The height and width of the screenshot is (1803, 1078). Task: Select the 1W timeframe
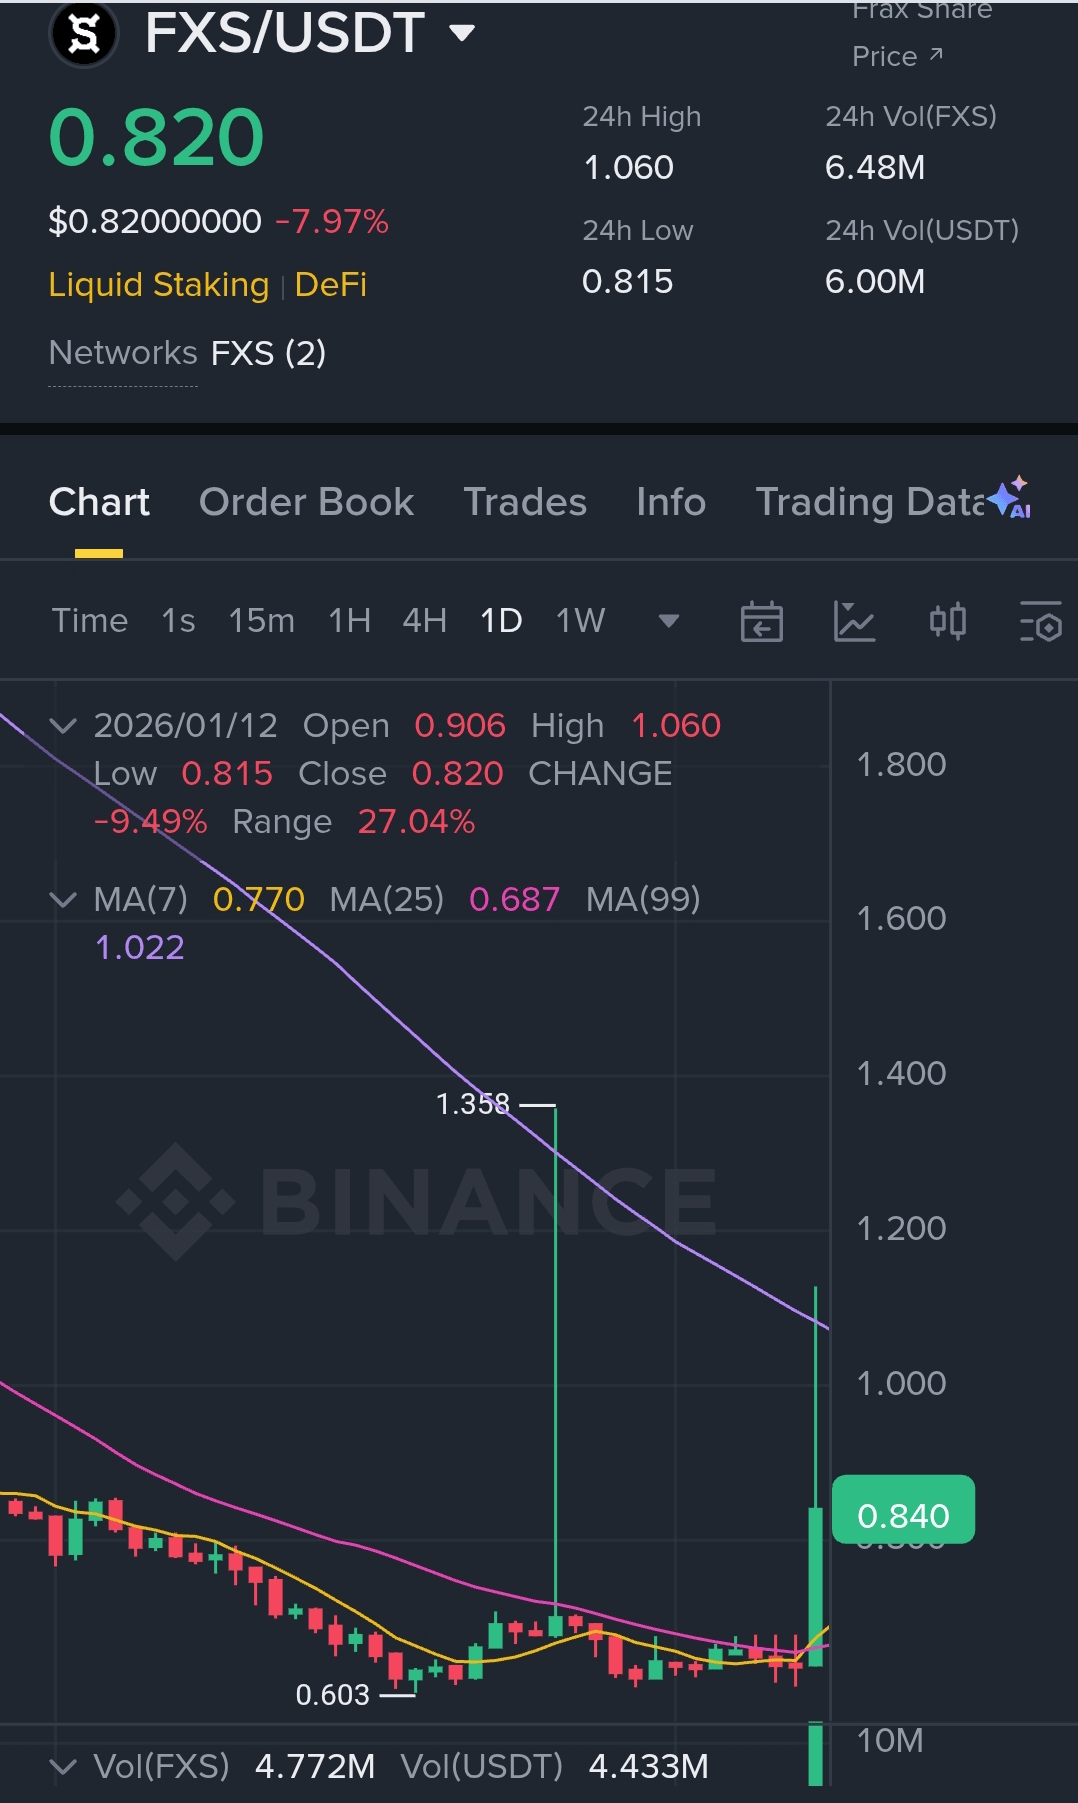pyautogui.click(x=580, y=621)
